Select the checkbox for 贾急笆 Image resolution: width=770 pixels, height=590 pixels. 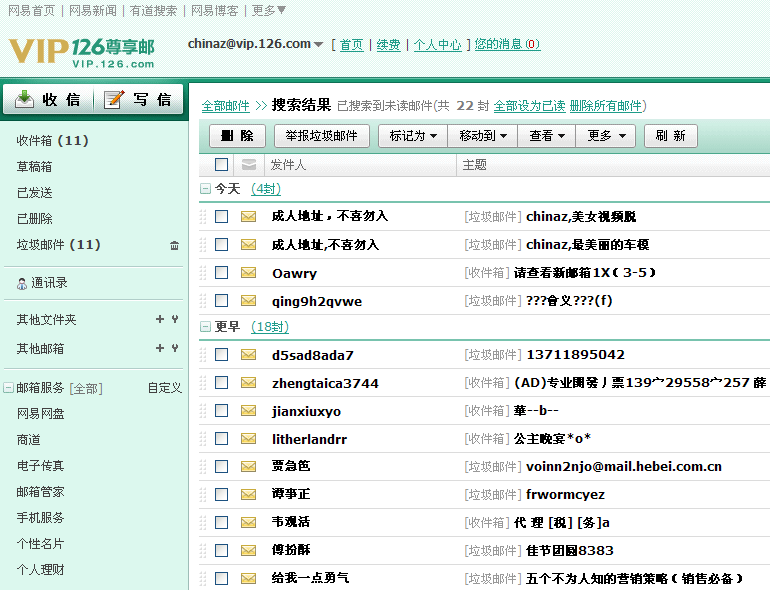coord(221,467)
